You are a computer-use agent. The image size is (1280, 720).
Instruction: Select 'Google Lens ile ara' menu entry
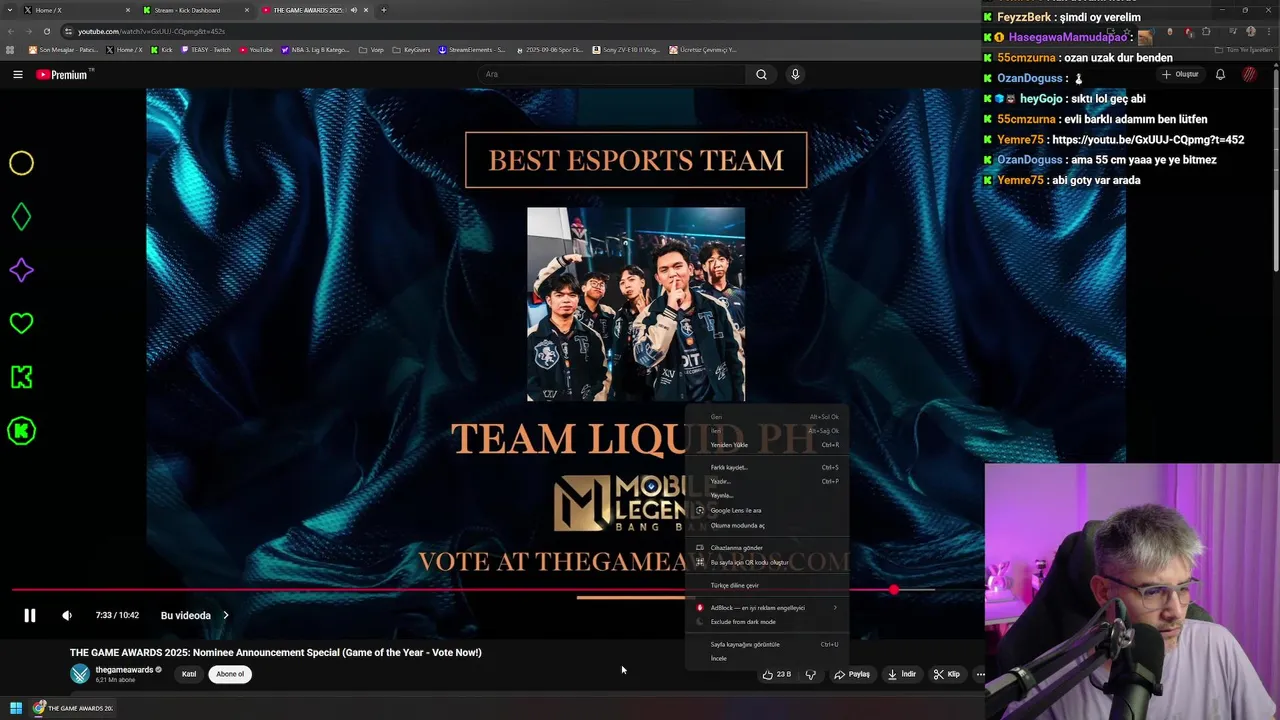pos(768,510)
